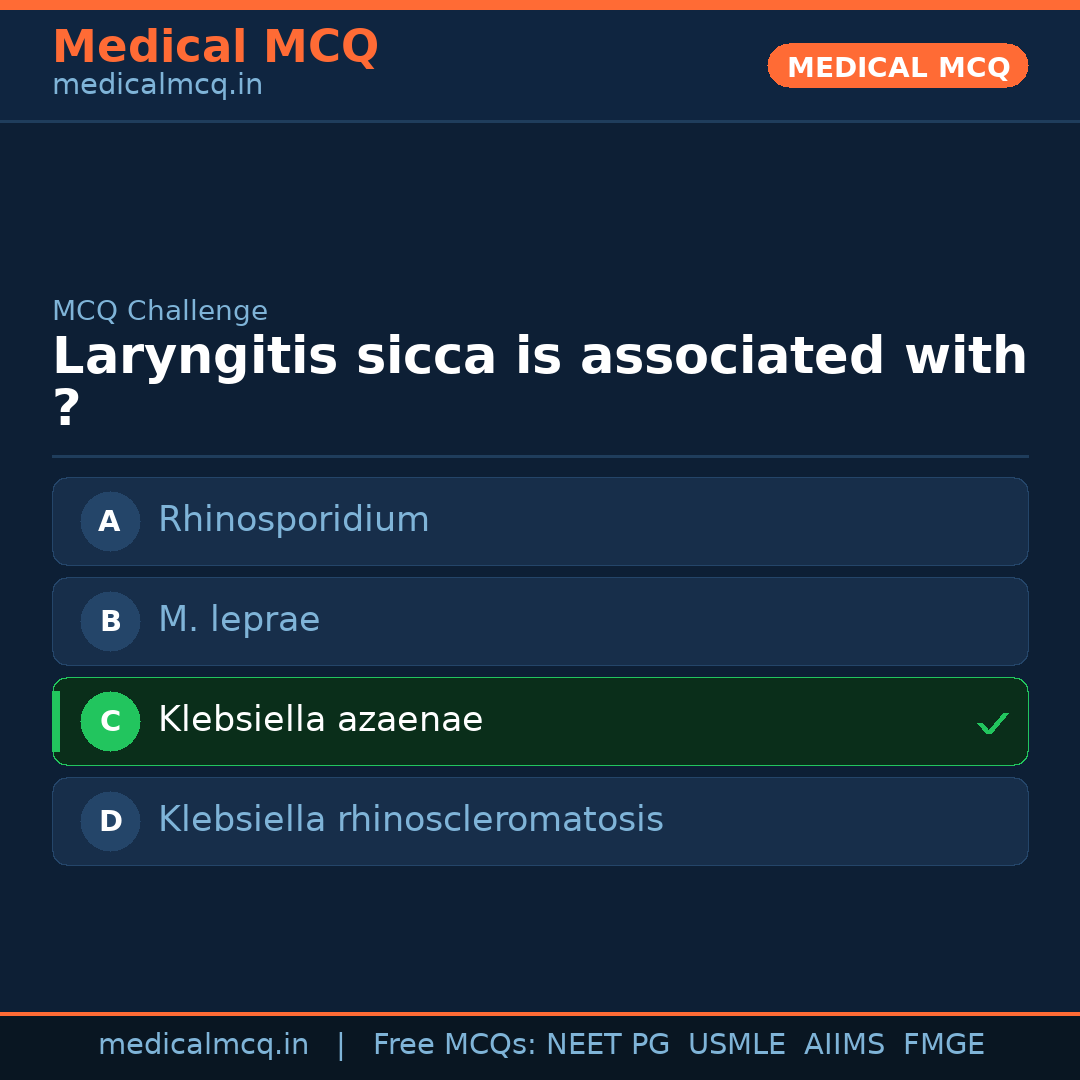The height and width of the screenshot is (1080, 1080).
Task: Open the medicalmcq.in link under the header title
Action: [x=157, y=86]
